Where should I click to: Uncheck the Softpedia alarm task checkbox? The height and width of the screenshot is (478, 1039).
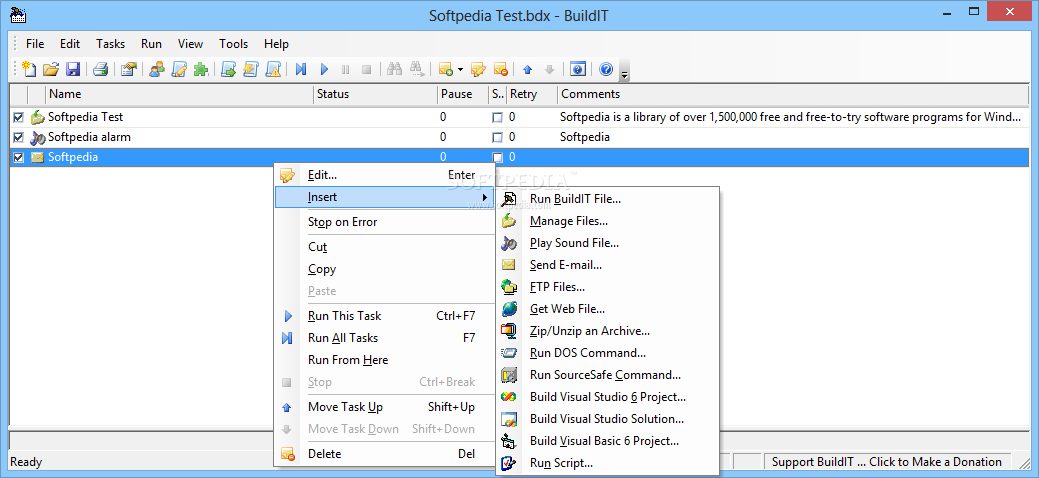(19, 137)
